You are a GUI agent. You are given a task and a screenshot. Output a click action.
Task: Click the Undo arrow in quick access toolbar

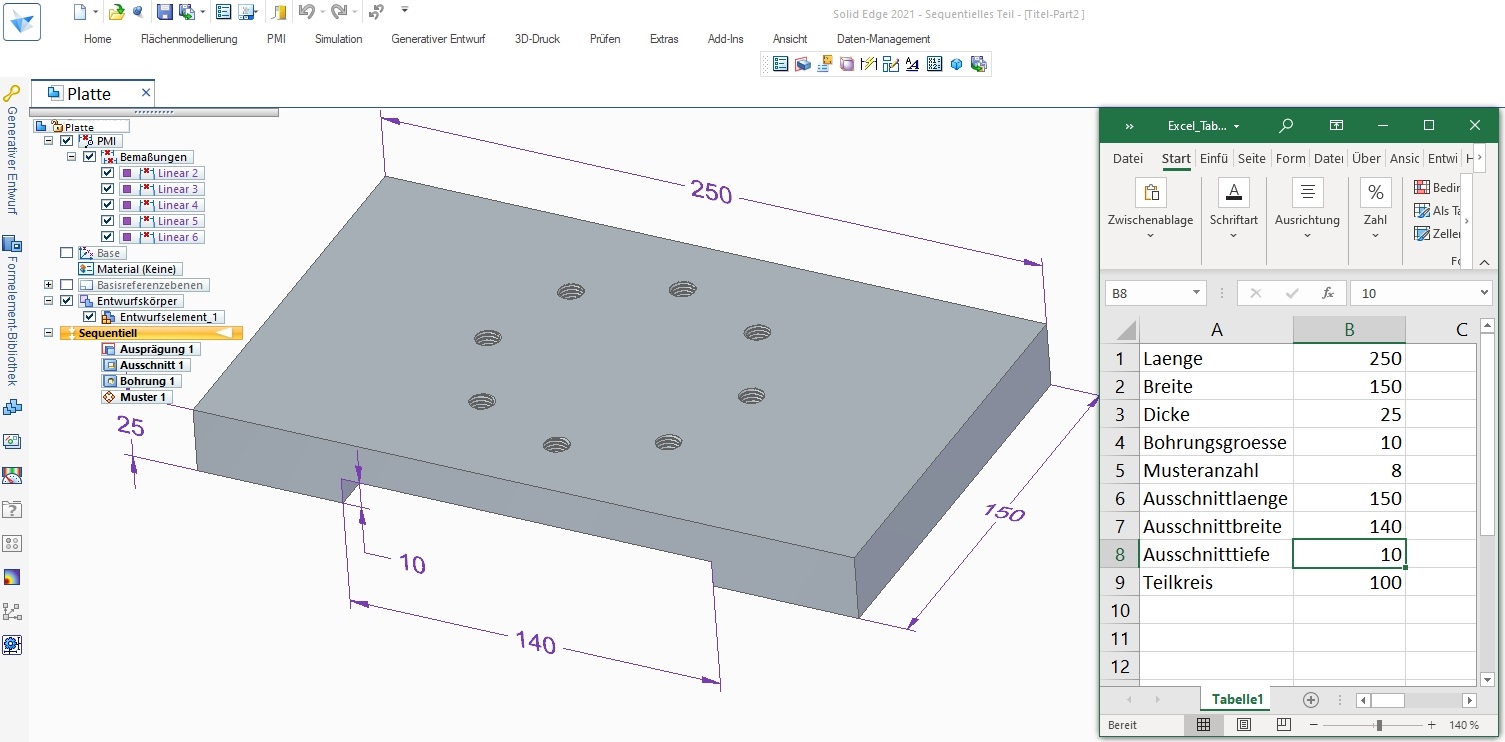[x=306, y=12]
